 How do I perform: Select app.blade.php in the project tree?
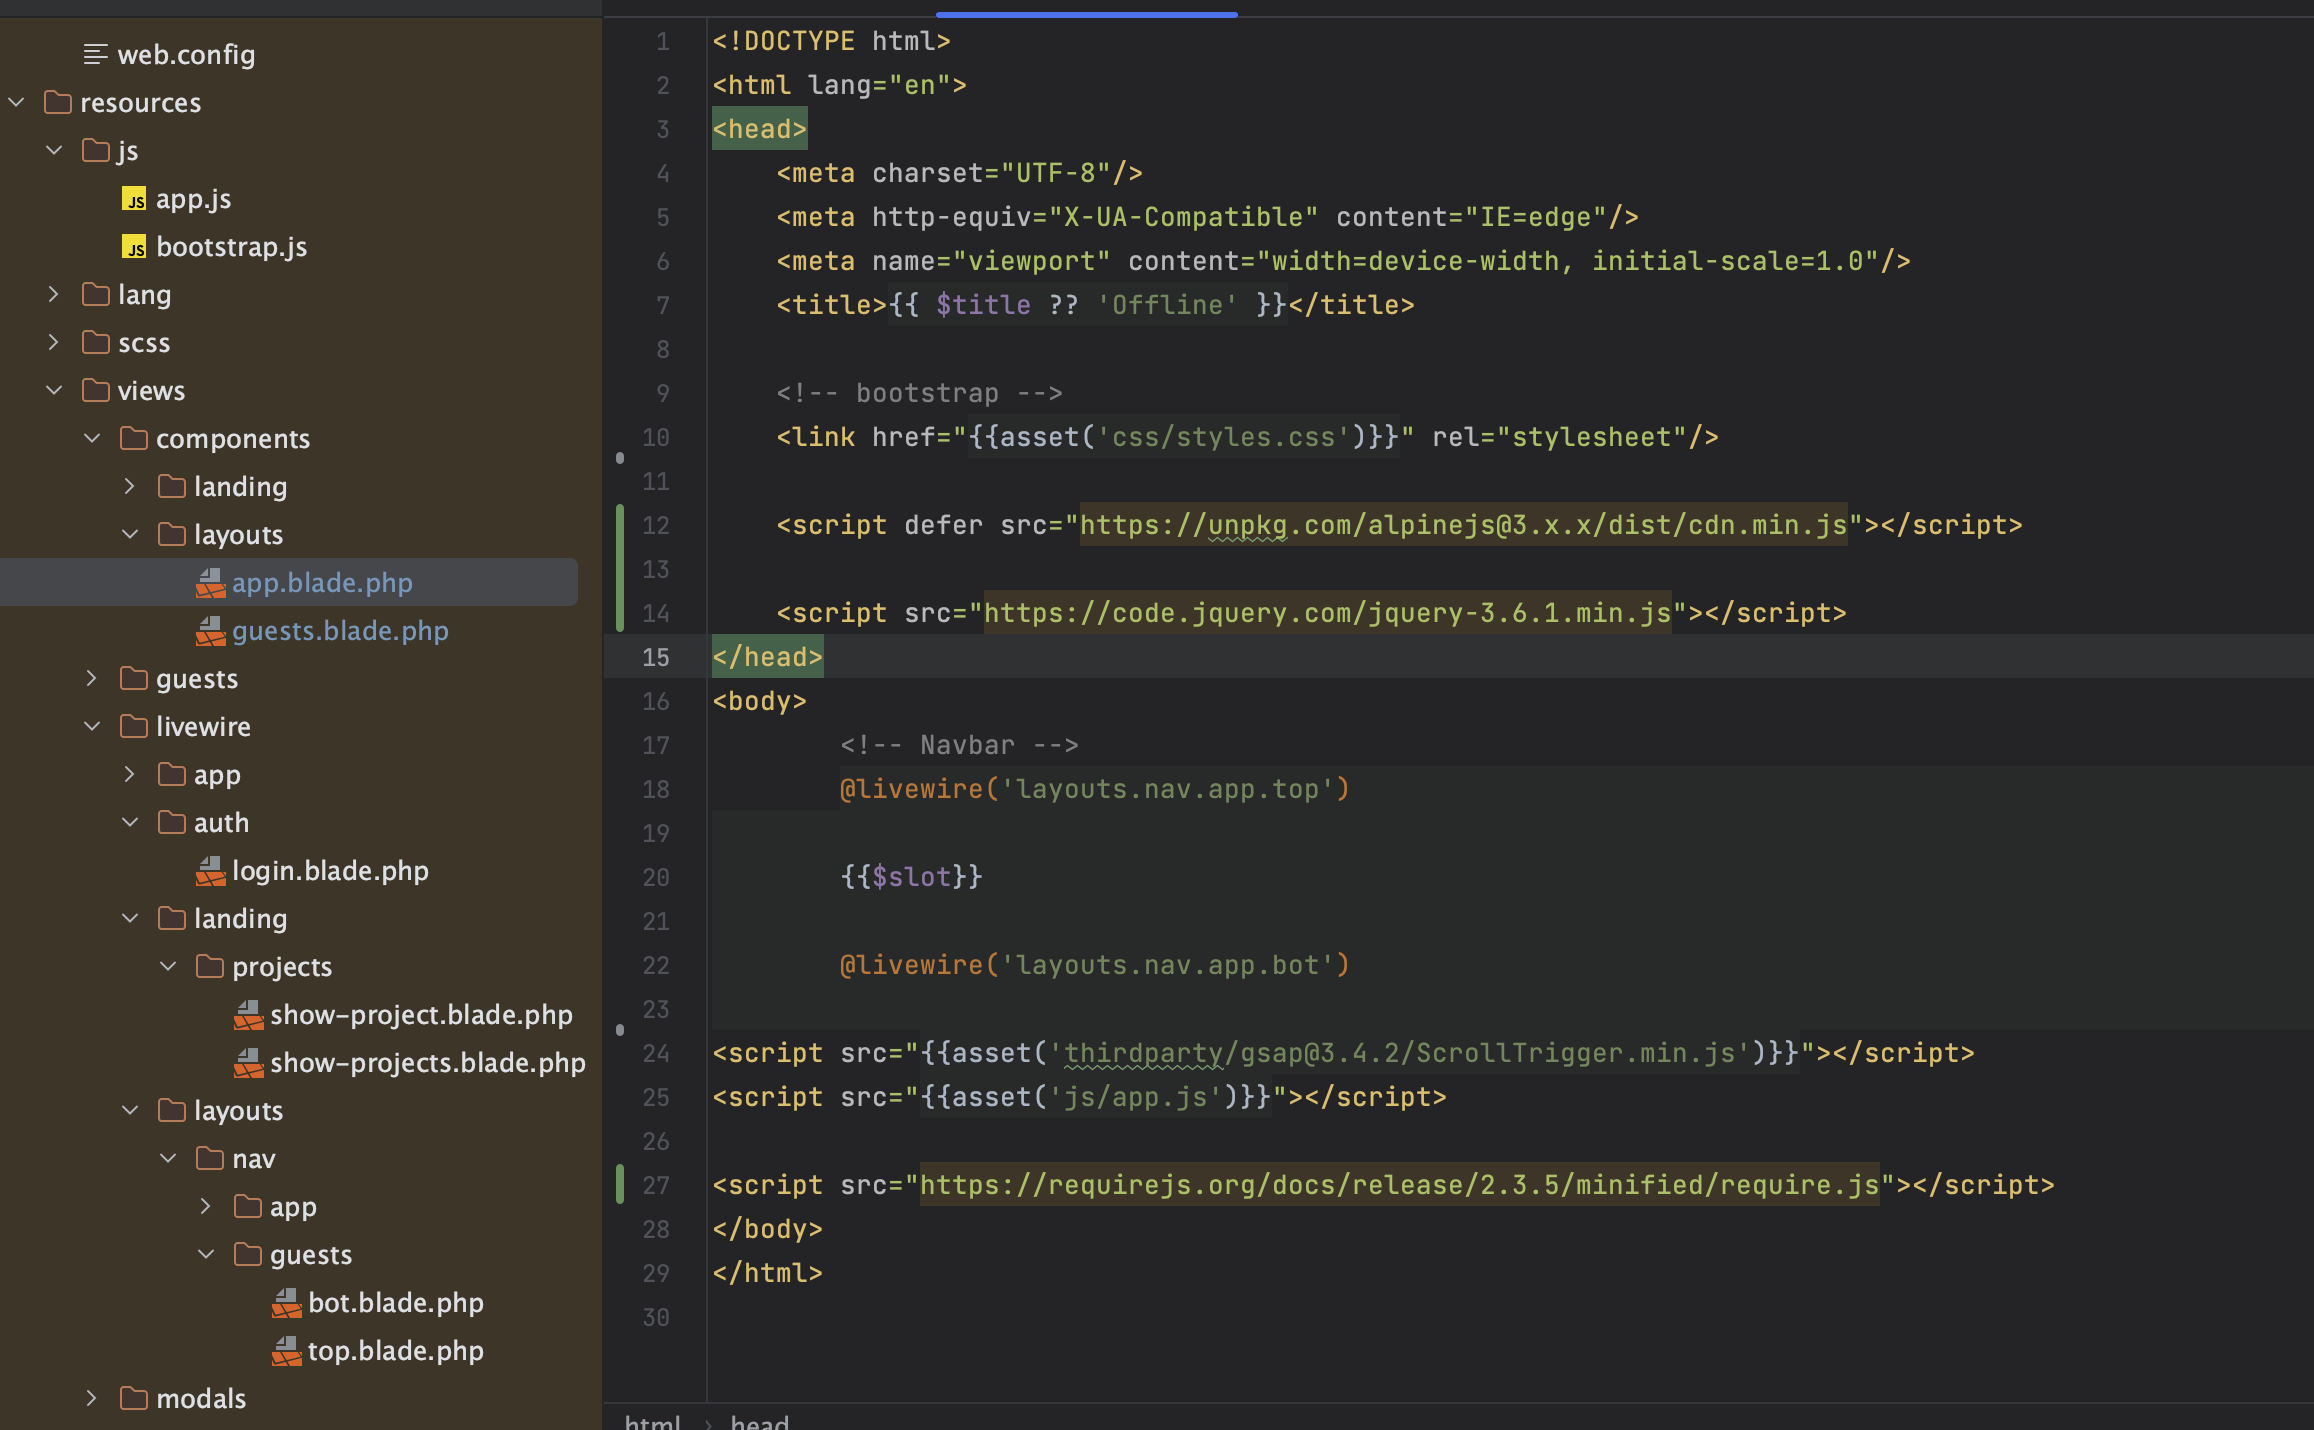(321, 583)
